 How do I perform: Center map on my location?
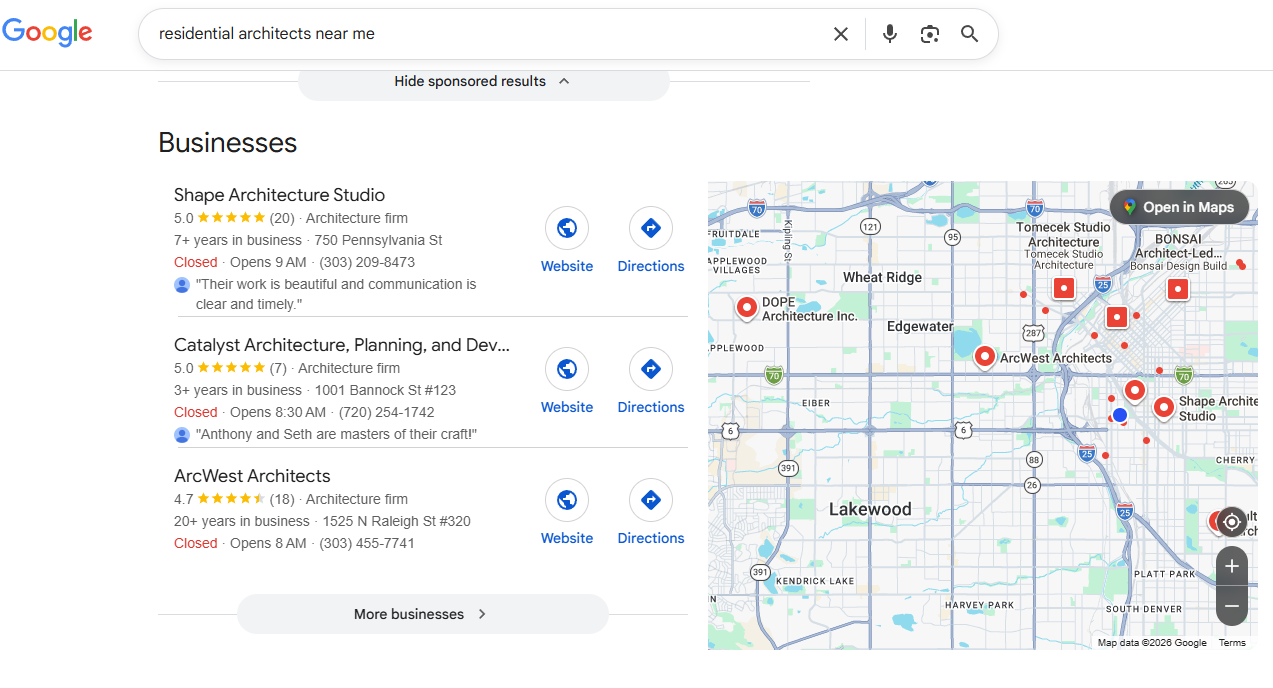[x=1231, y=522]
